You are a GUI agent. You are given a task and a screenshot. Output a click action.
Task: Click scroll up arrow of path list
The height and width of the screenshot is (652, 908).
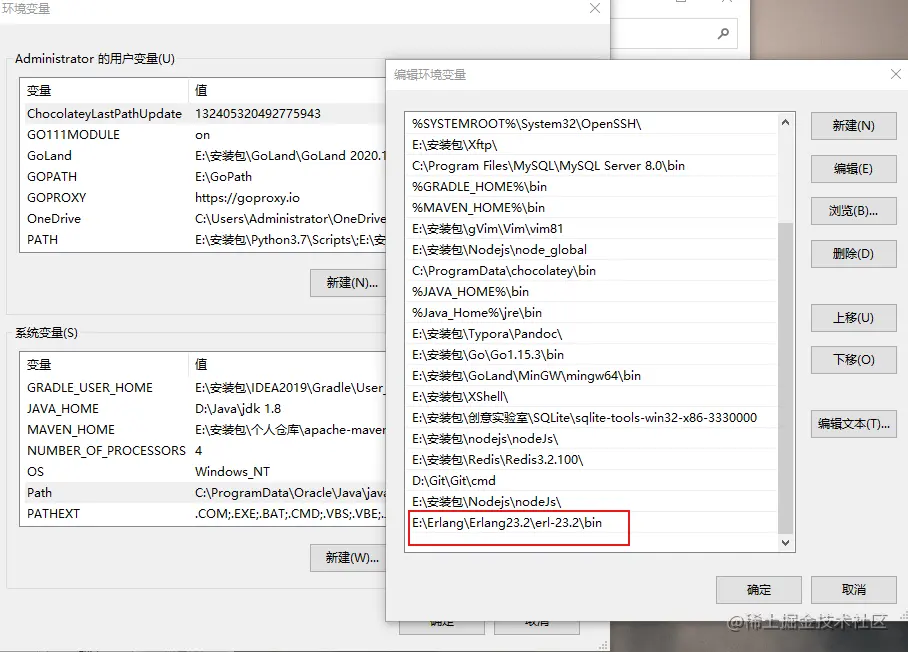click(785, 122)
